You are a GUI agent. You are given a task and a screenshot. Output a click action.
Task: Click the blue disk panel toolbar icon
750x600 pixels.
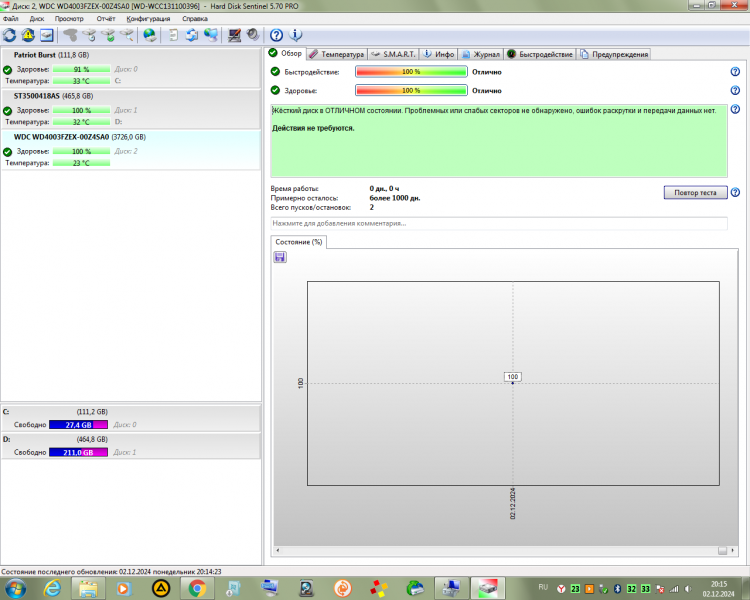point(46,35)
